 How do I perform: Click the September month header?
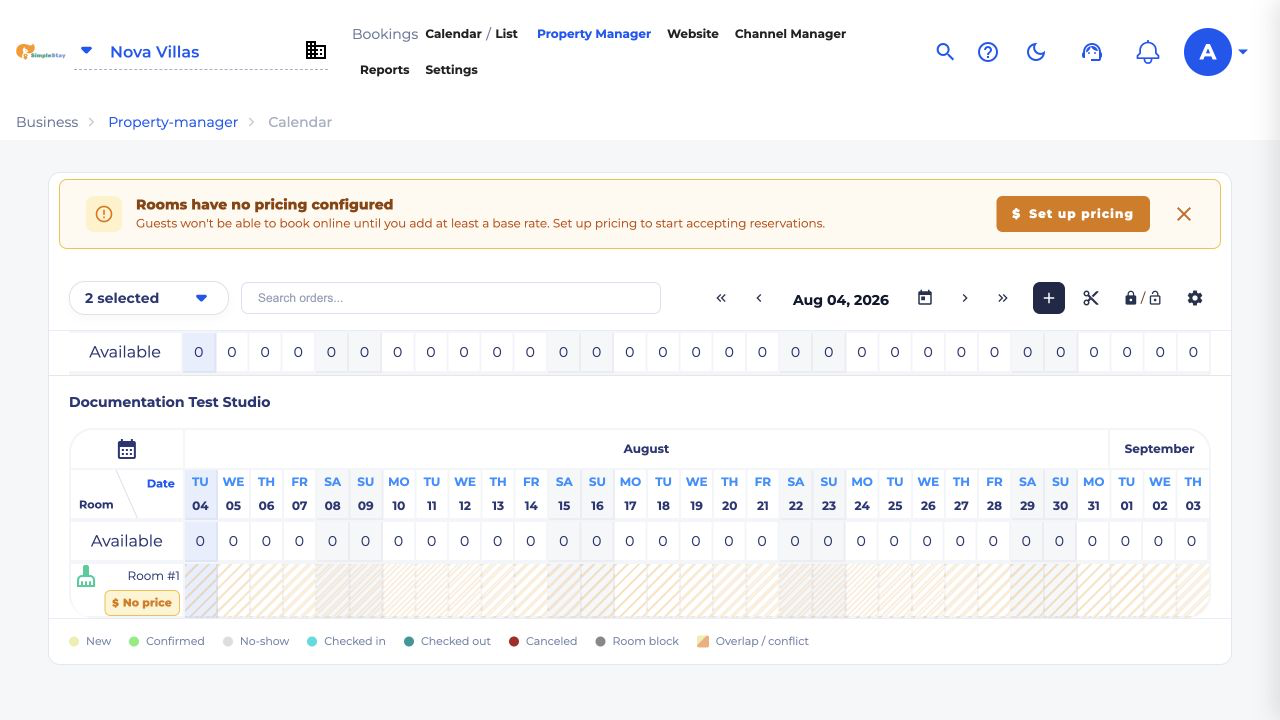coord(1159,449)
